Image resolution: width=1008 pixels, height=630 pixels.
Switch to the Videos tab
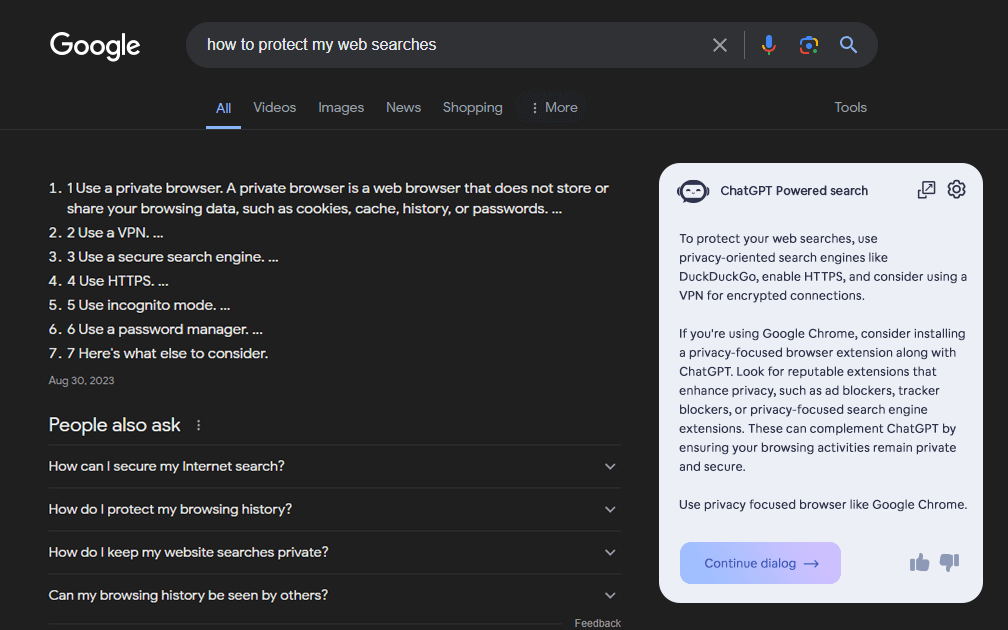[x=274, y=108]
